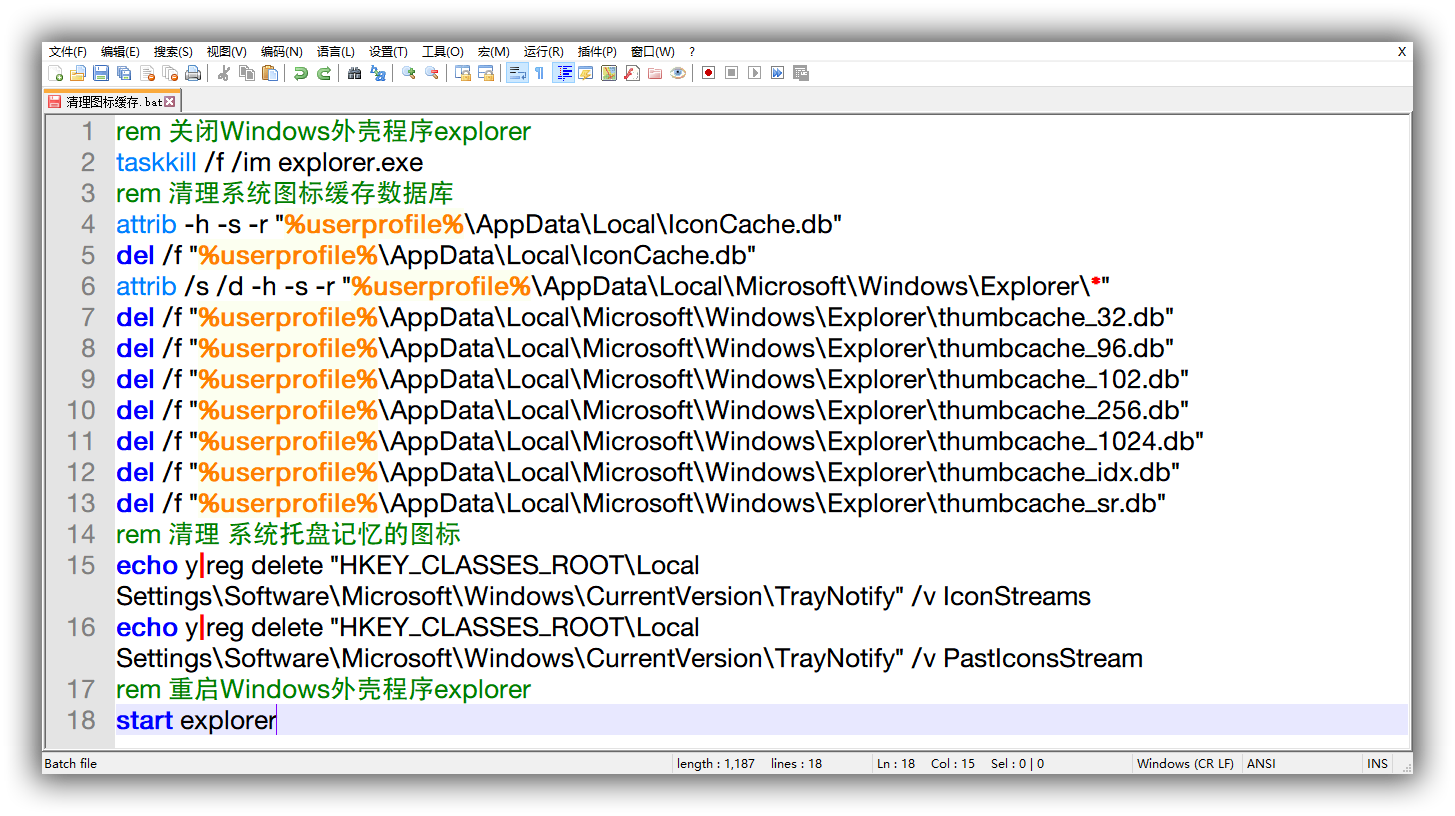Click the Stop recording macro button
Image resolution: width=1455 pixels, height=816 pixels.
click(x=731, y=73)
